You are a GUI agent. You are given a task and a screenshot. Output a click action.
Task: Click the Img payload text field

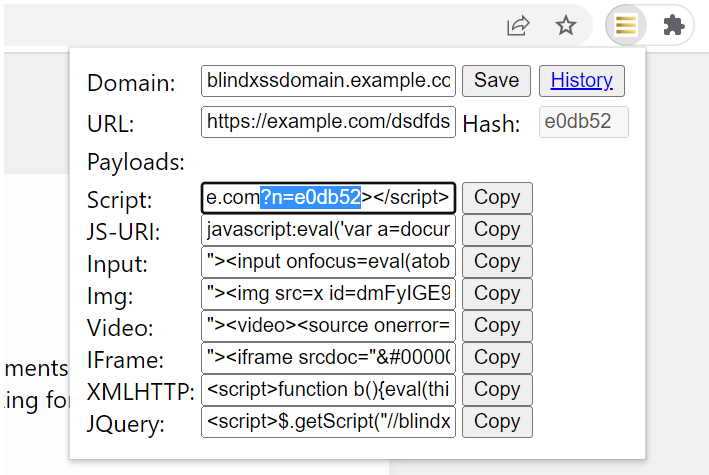(x=328, y=294)
